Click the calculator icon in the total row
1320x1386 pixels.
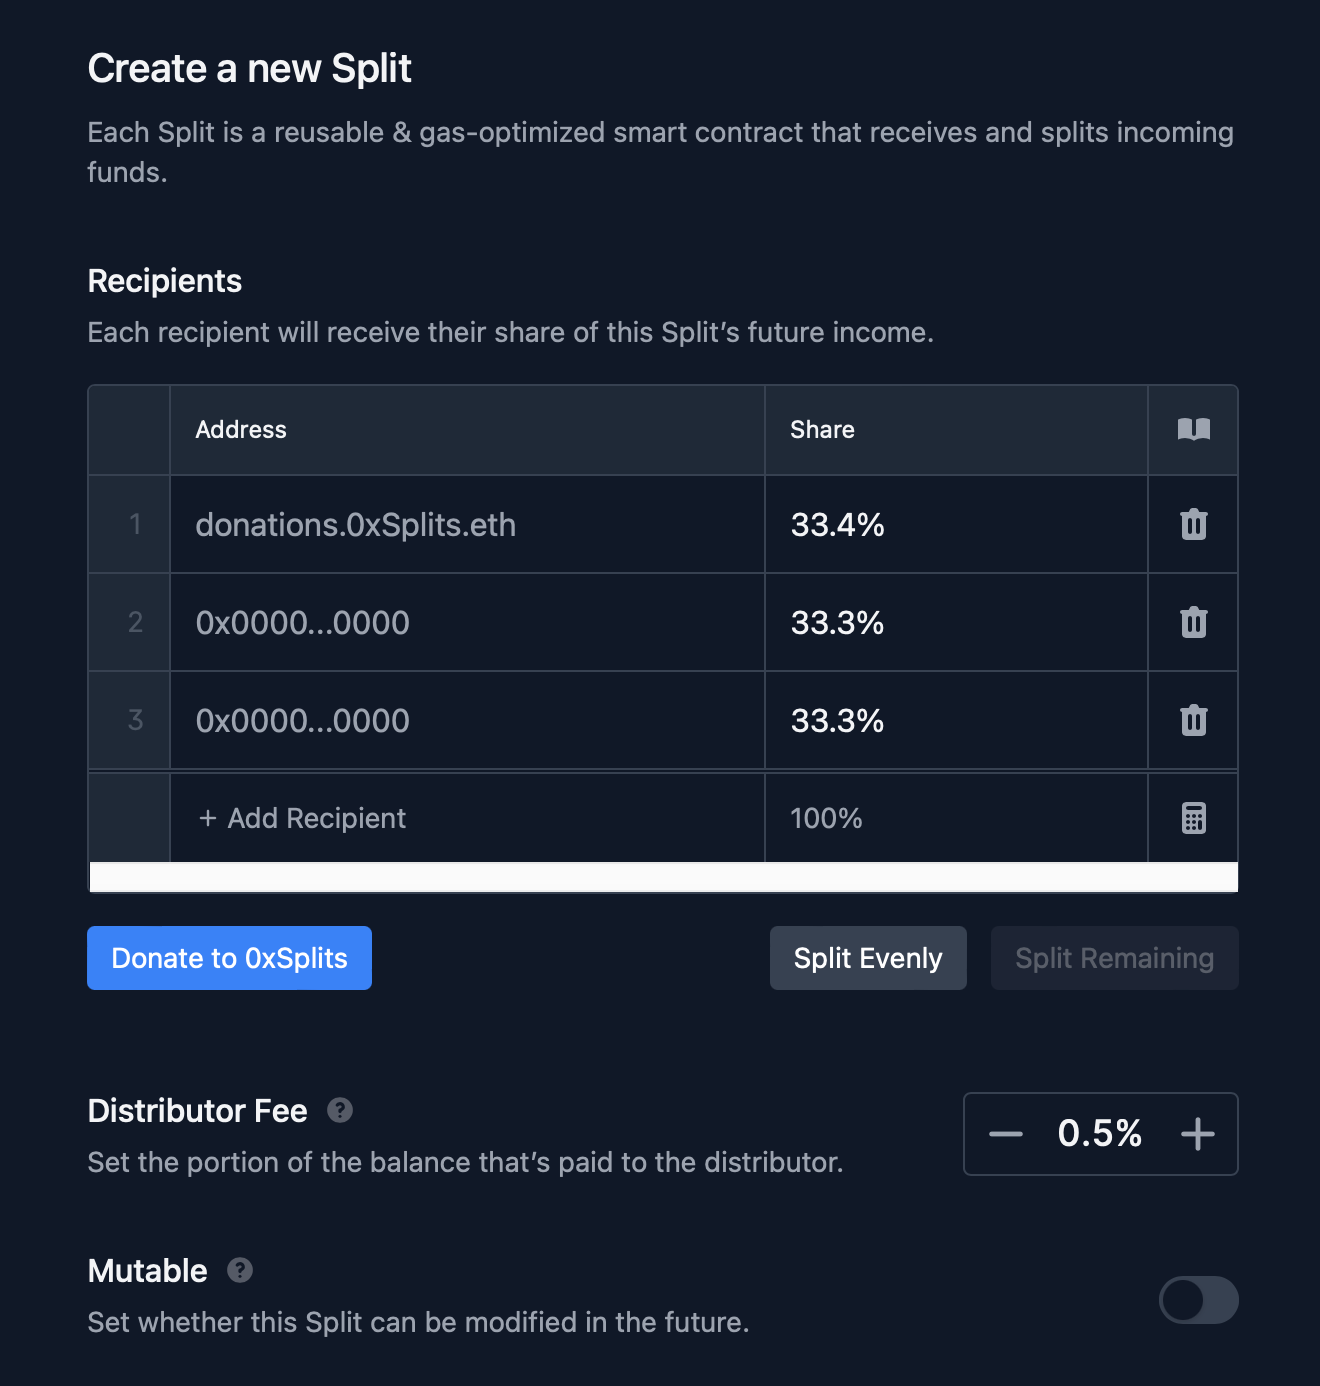pos(1193,817)
